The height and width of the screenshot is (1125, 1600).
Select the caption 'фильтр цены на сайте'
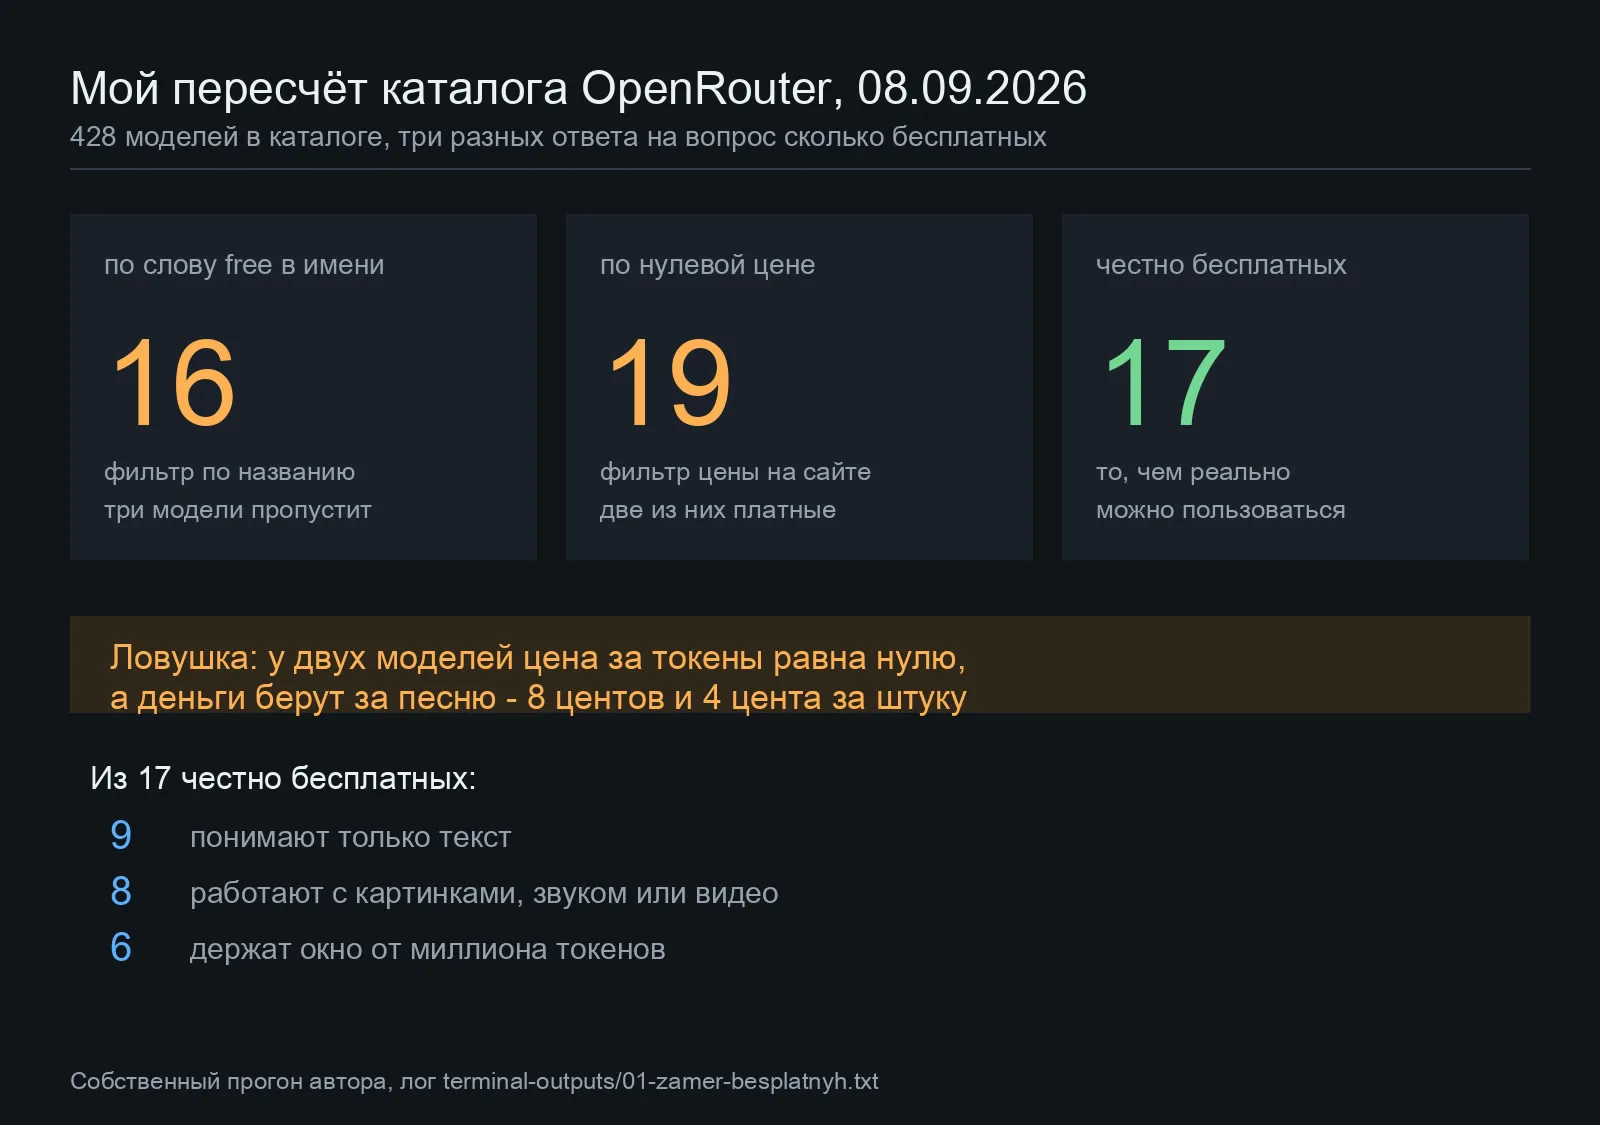(735, 472)
